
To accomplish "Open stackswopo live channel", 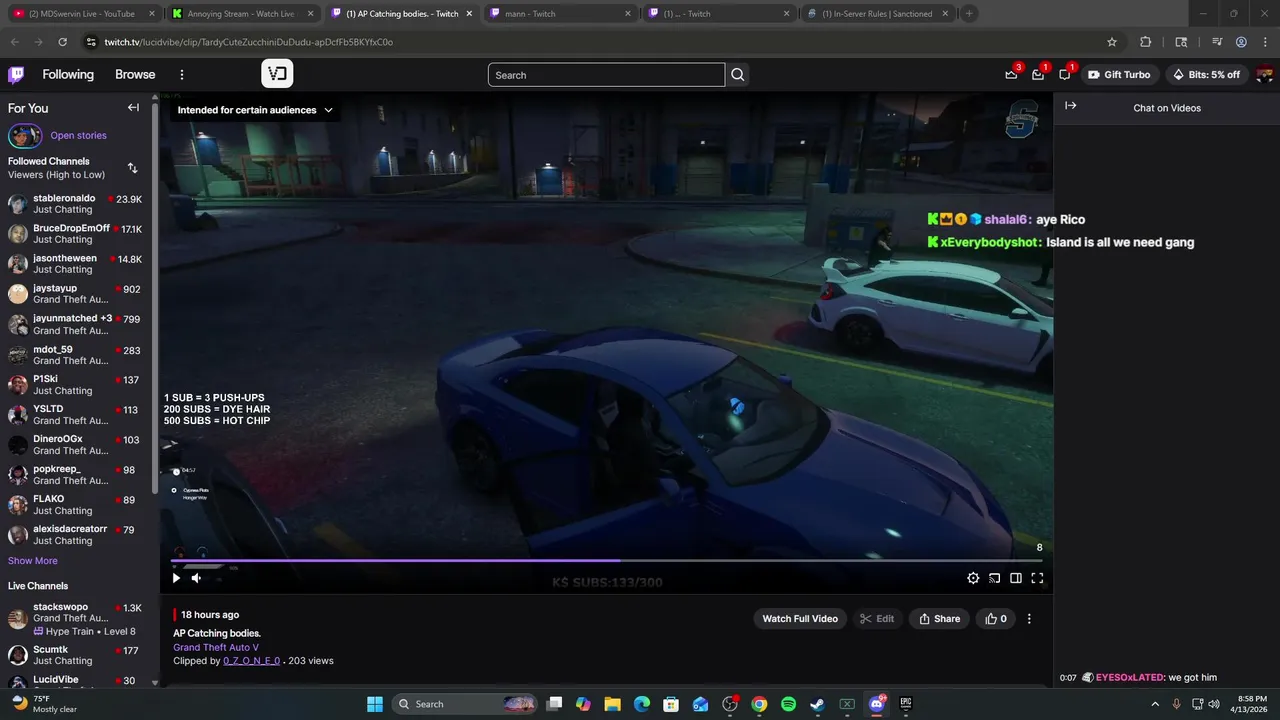I will [75, 619].
